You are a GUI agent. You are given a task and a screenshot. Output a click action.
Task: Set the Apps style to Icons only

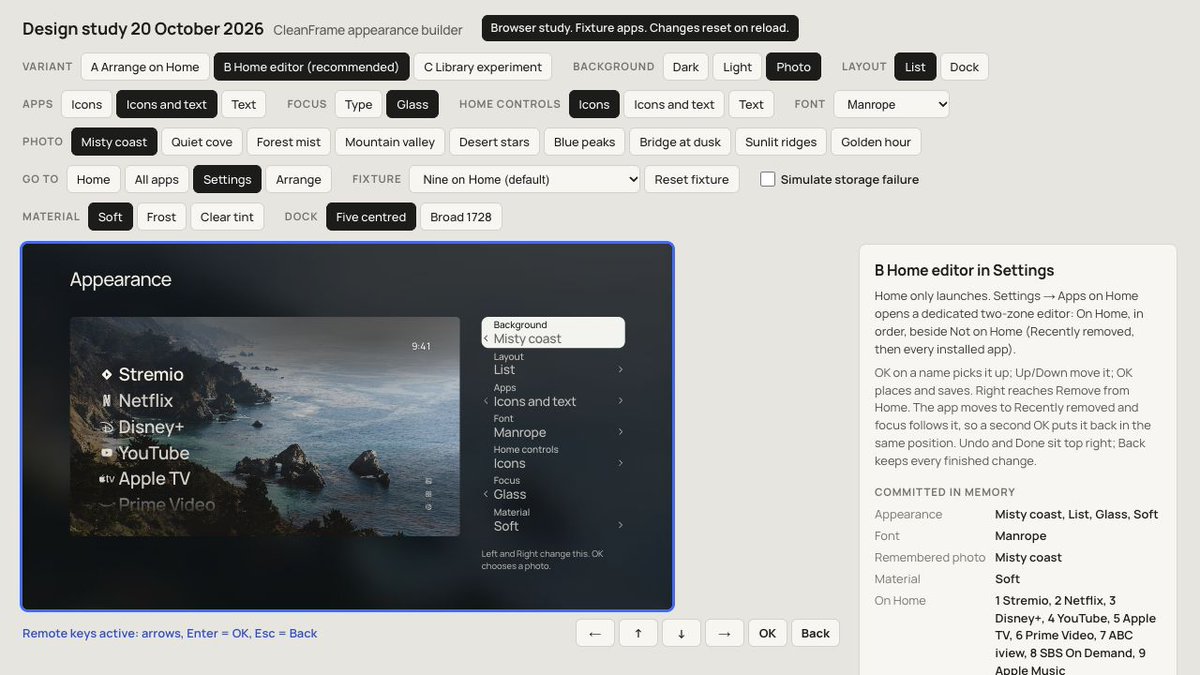[x=87, y=104]
